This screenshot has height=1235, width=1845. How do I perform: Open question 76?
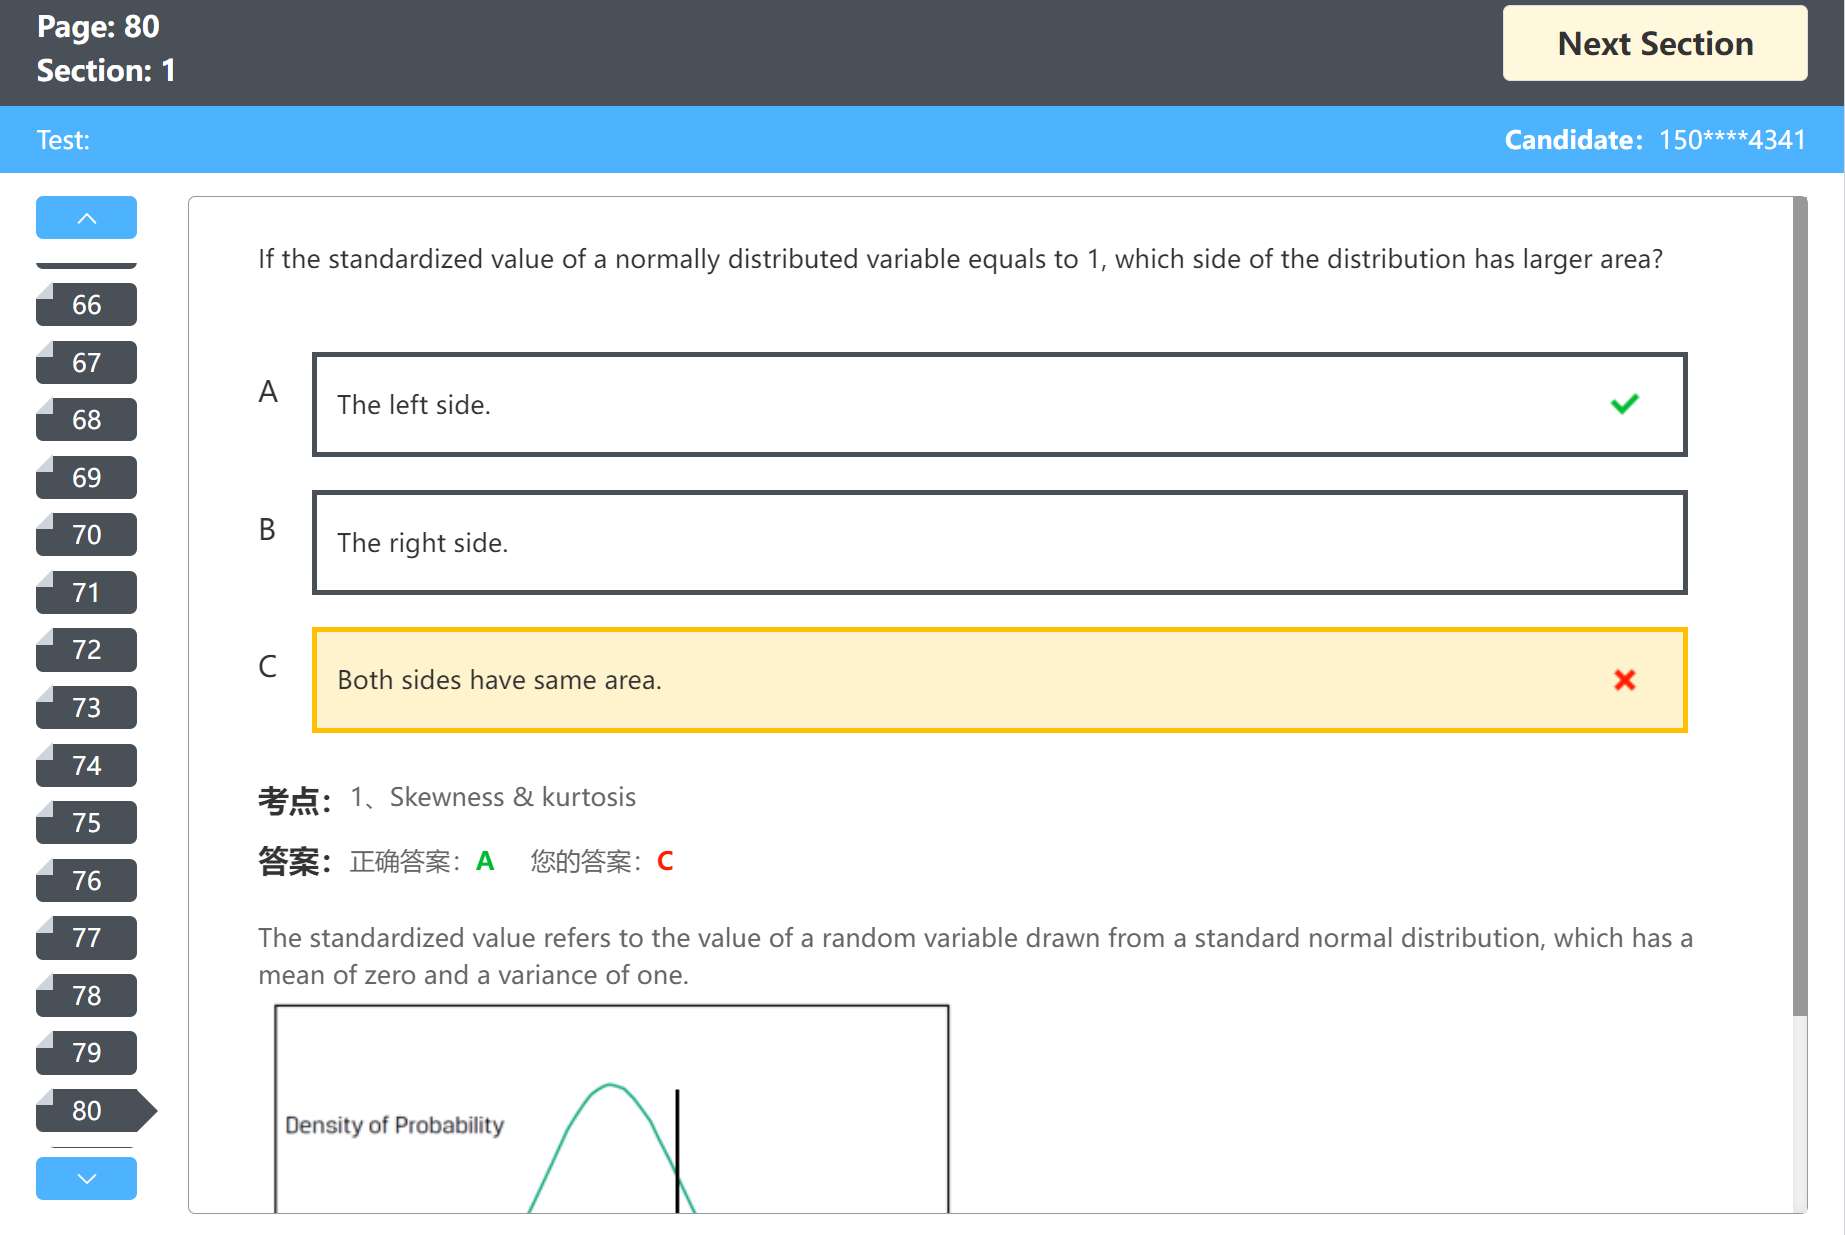87,881
